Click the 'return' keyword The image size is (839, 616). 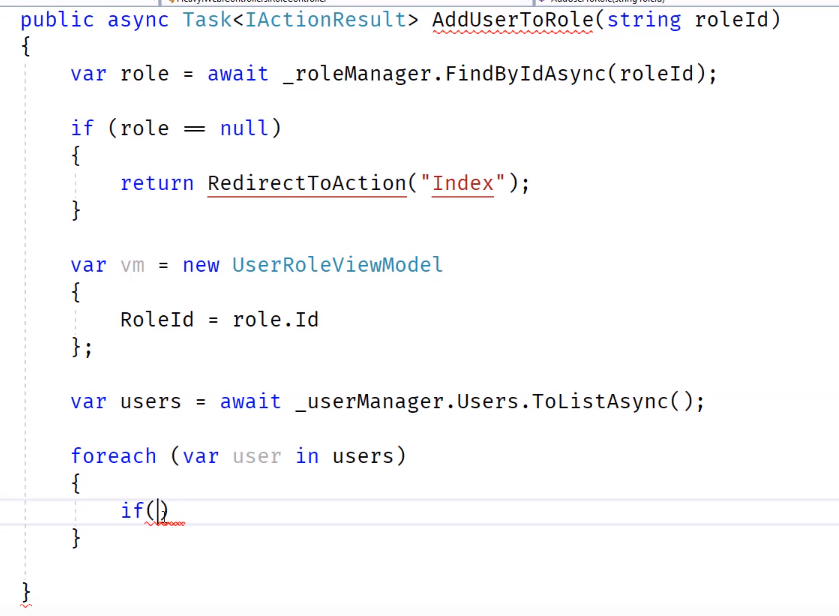157,183
